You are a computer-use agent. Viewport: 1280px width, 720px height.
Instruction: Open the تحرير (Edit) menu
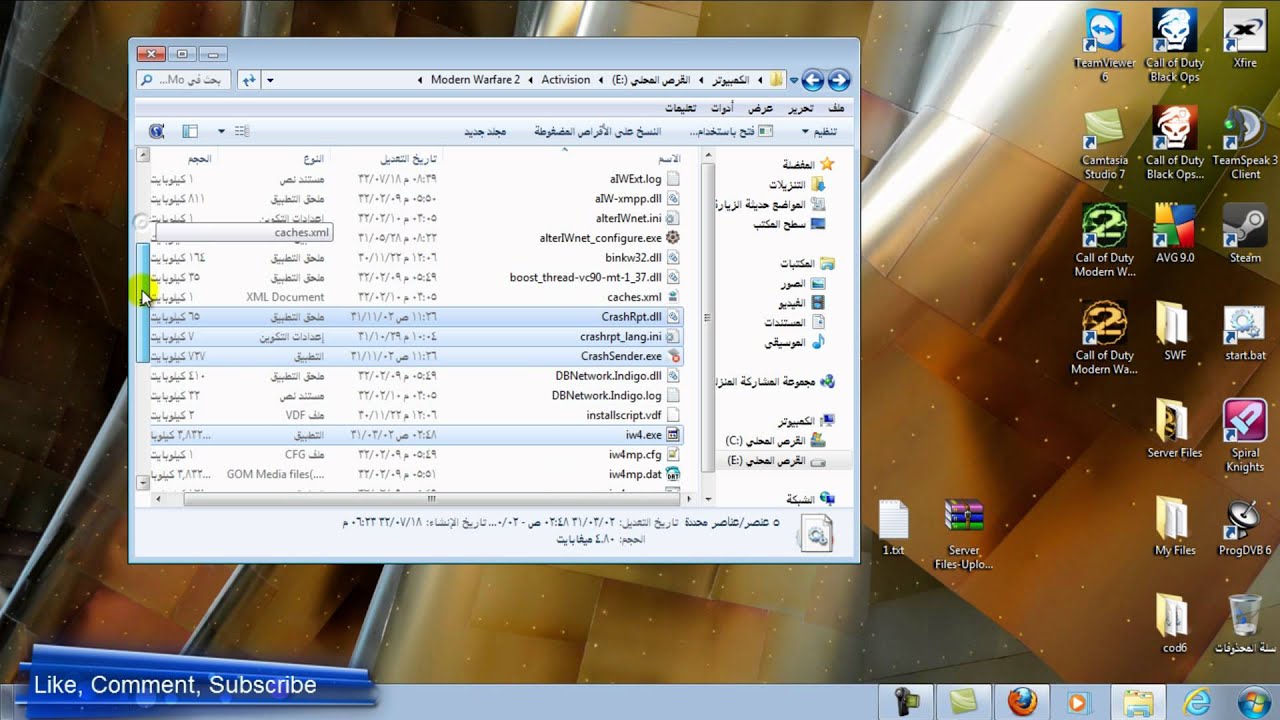coord(799,108)
